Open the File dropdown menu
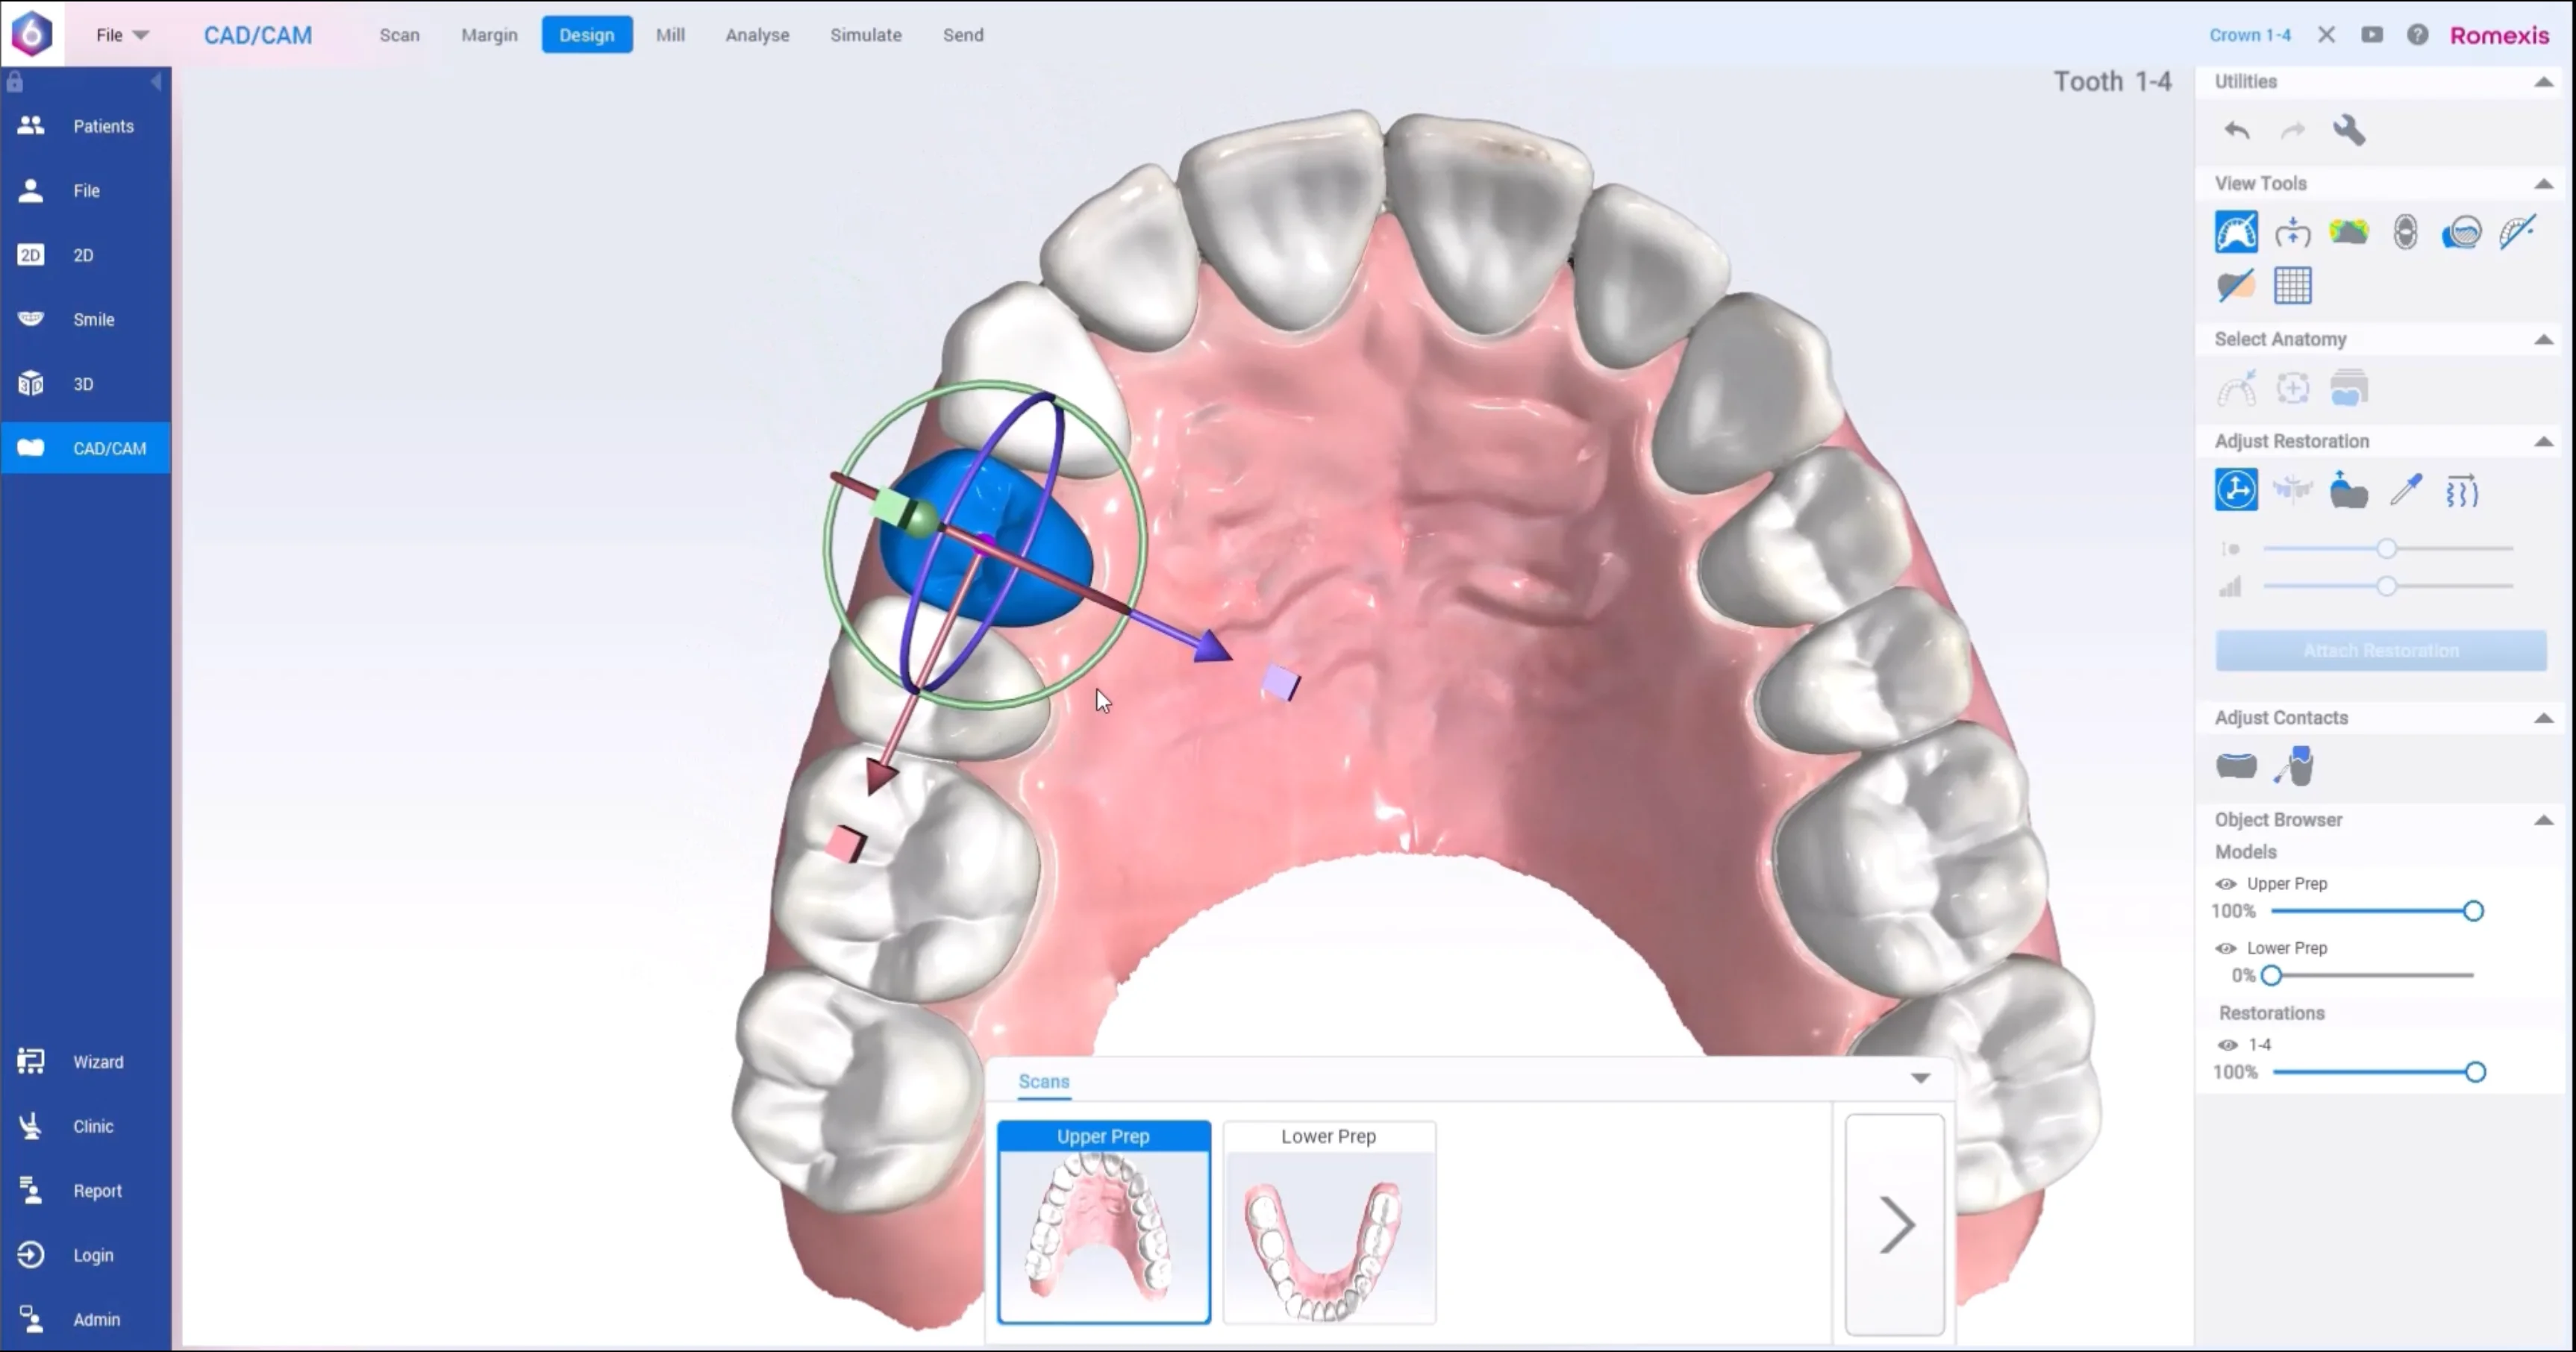2576x1352 pixels. pos(119,34)
